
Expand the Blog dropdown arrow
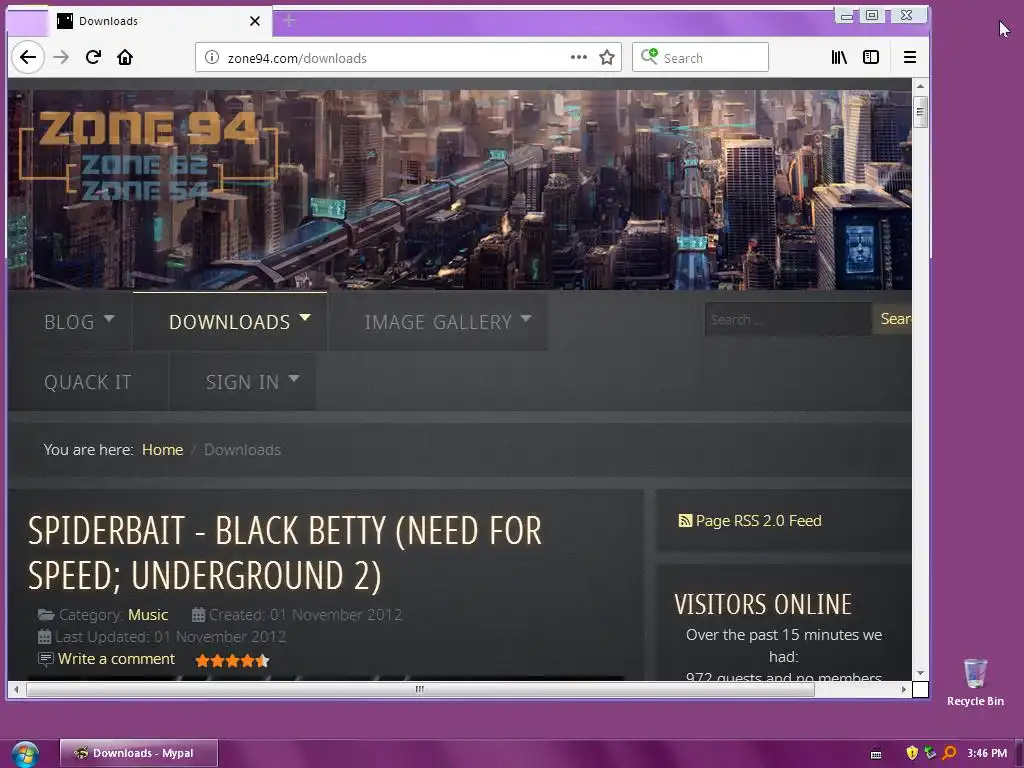109,318
